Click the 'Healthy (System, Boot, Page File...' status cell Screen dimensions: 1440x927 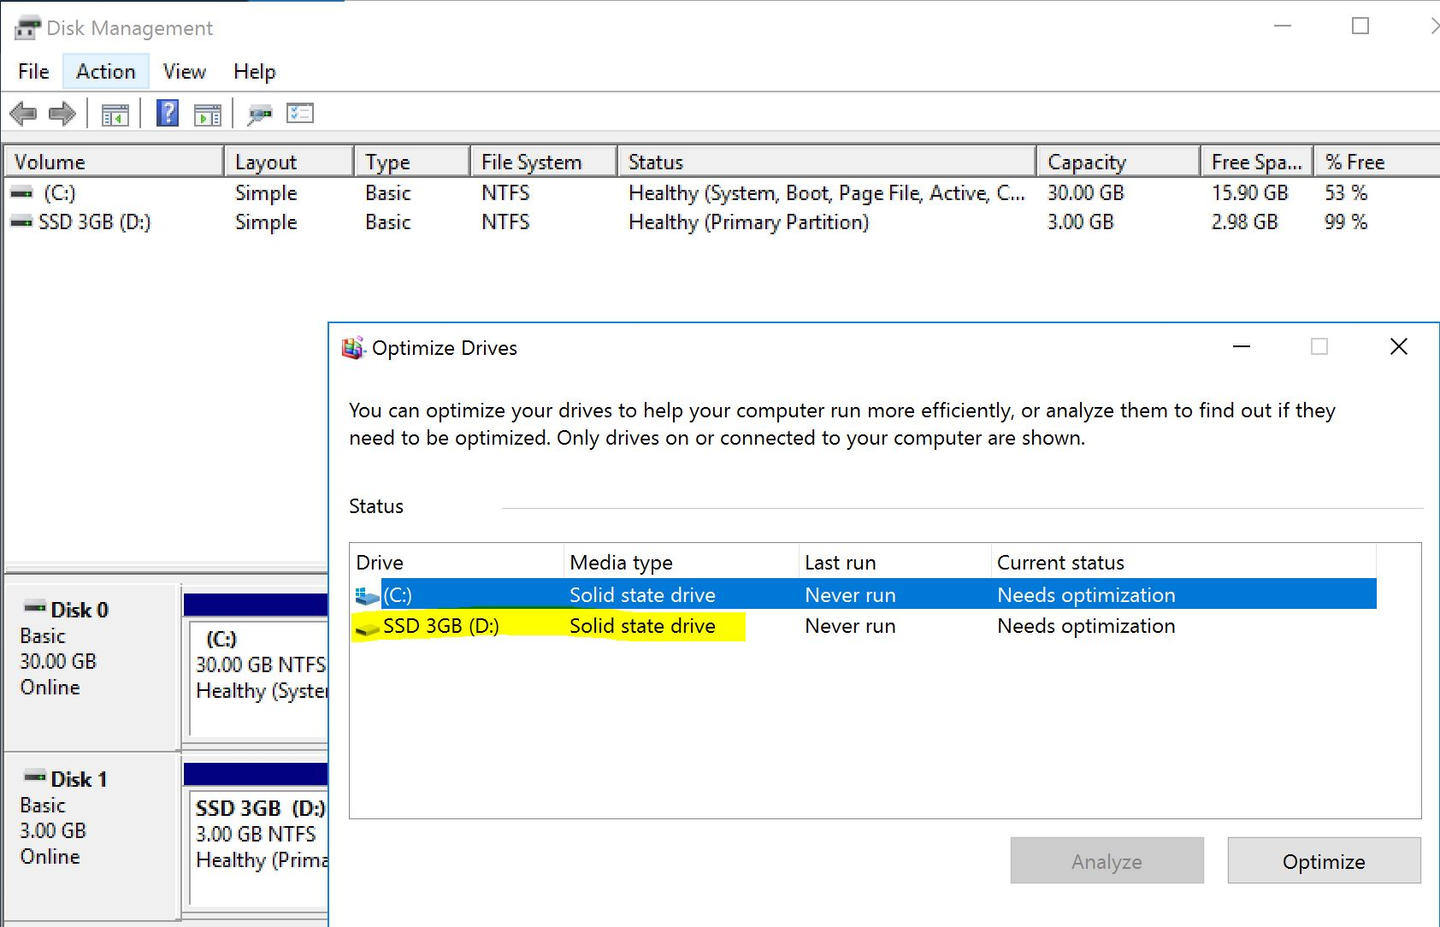[827, 193]
